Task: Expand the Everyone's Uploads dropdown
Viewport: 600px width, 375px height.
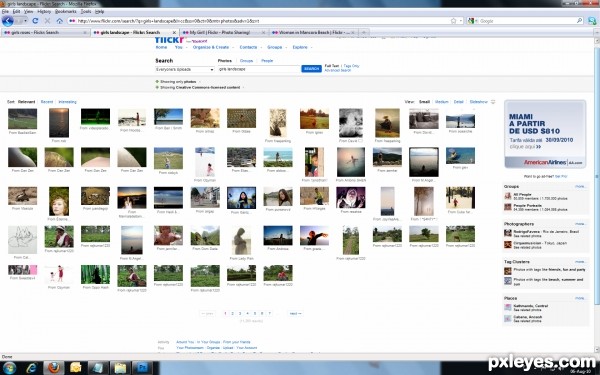Action: [x=184, y=69]
